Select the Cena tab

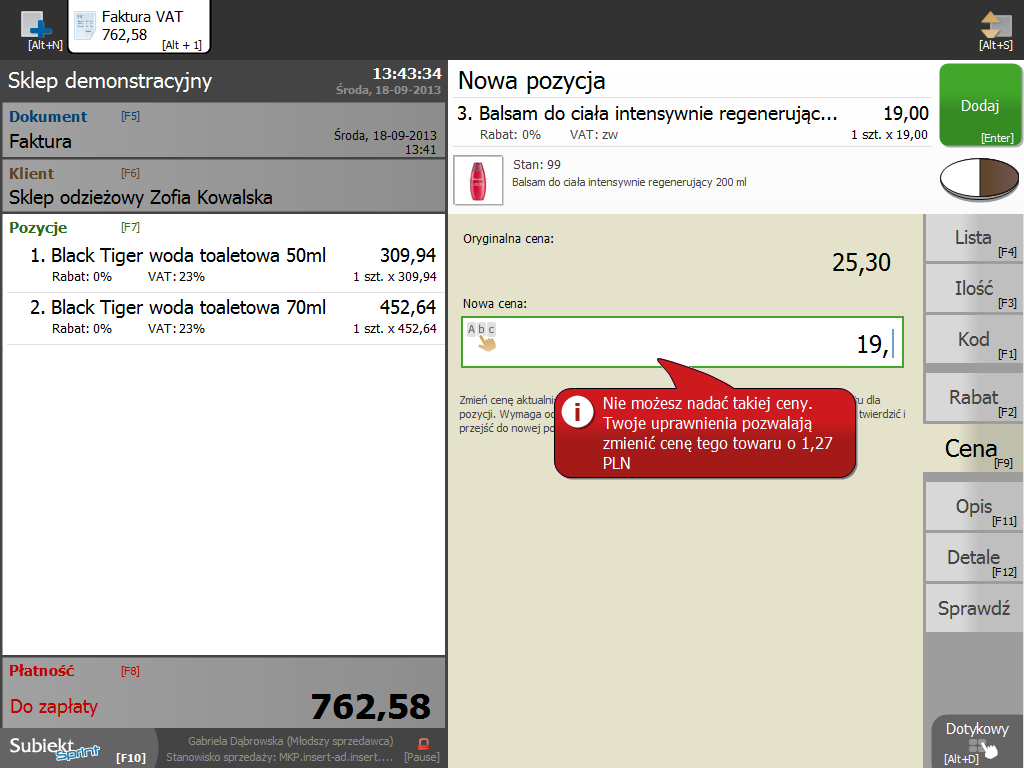(x=973, y=449)
